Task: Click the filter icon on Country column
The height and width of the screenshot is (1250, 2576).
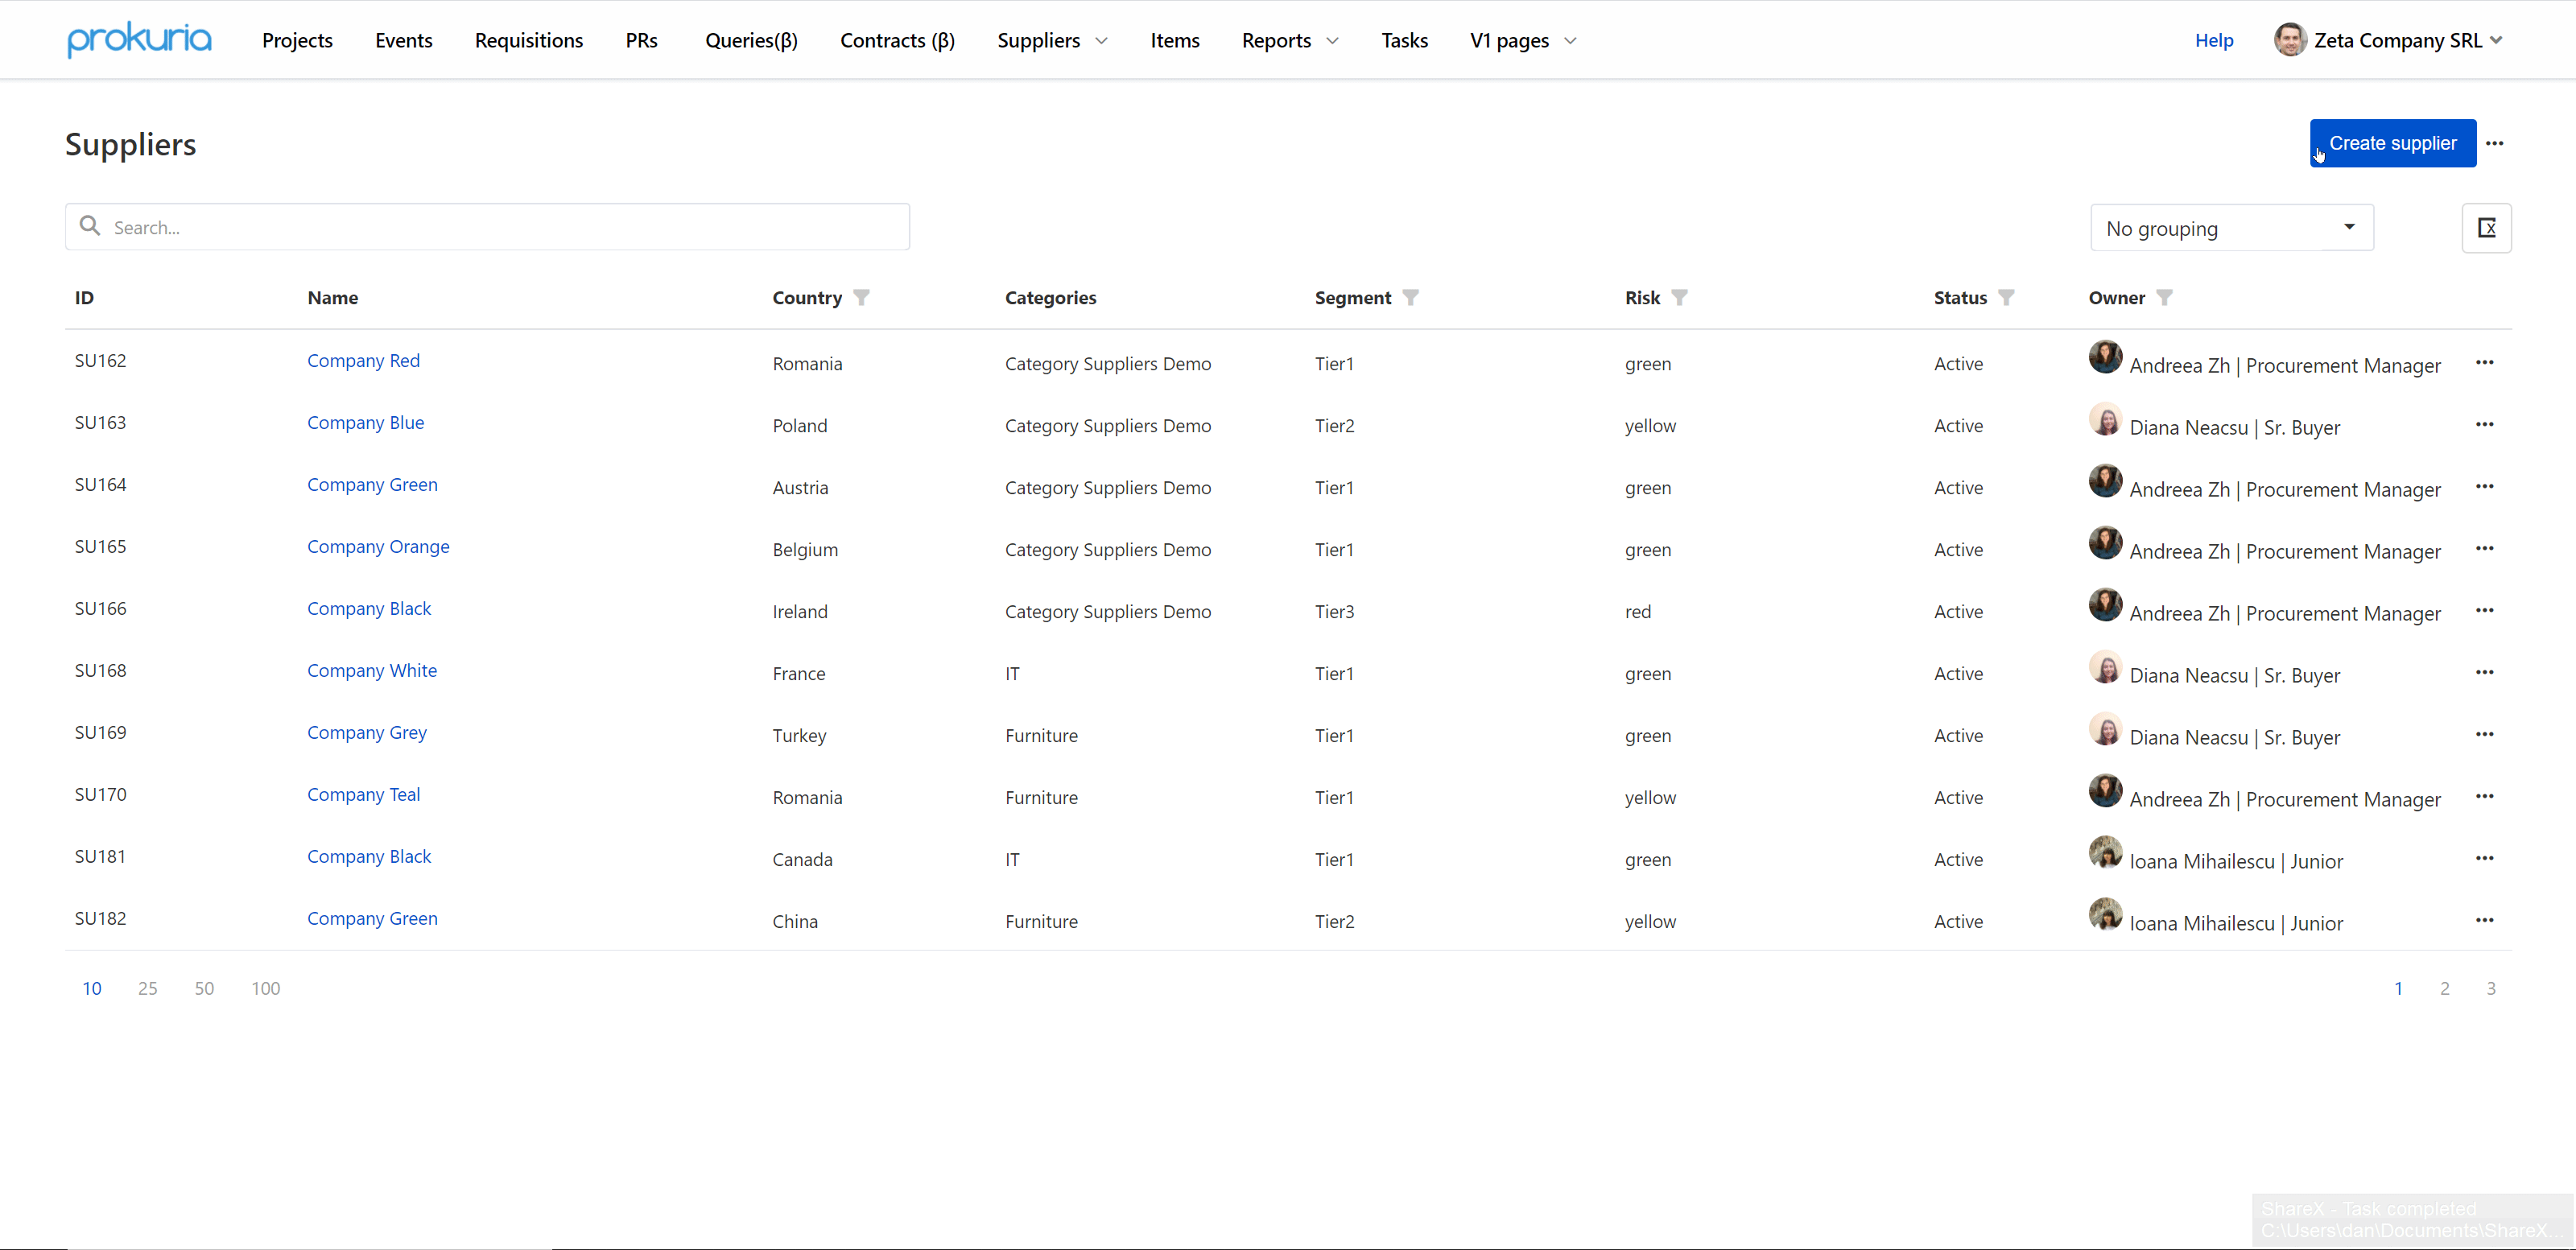Action: [x=862, y=297]
